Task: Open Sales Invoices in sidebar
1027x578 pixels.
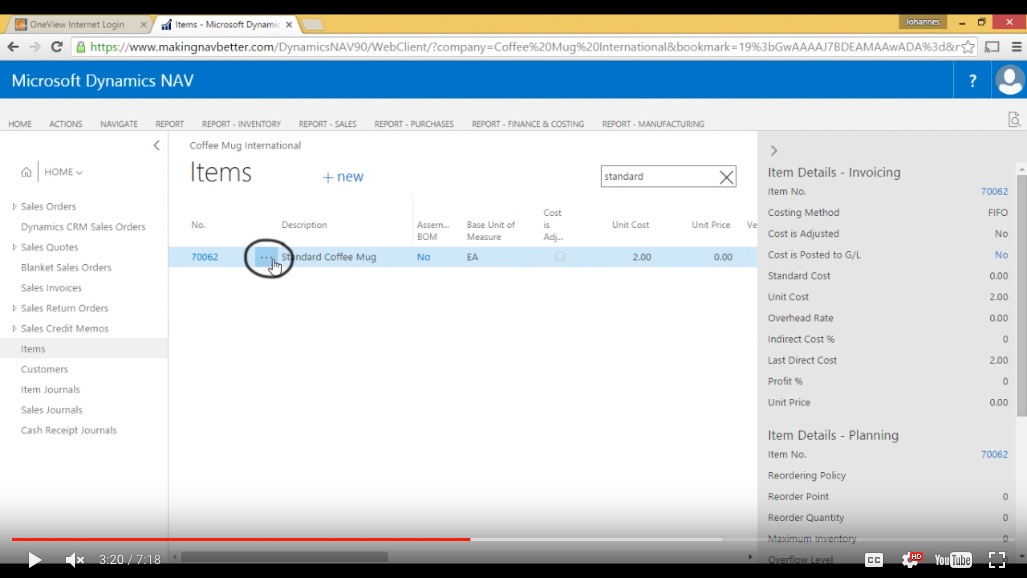Action: pos(51,288)
